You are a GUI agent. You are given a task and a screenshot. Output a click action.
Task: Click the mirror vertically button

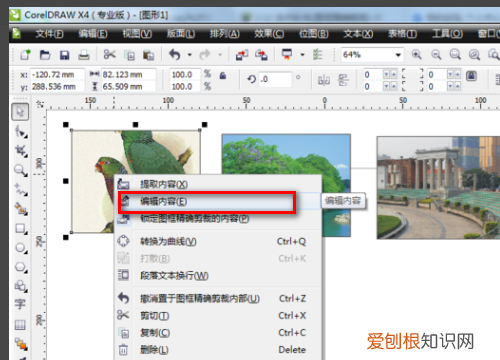tap(343, 80)
